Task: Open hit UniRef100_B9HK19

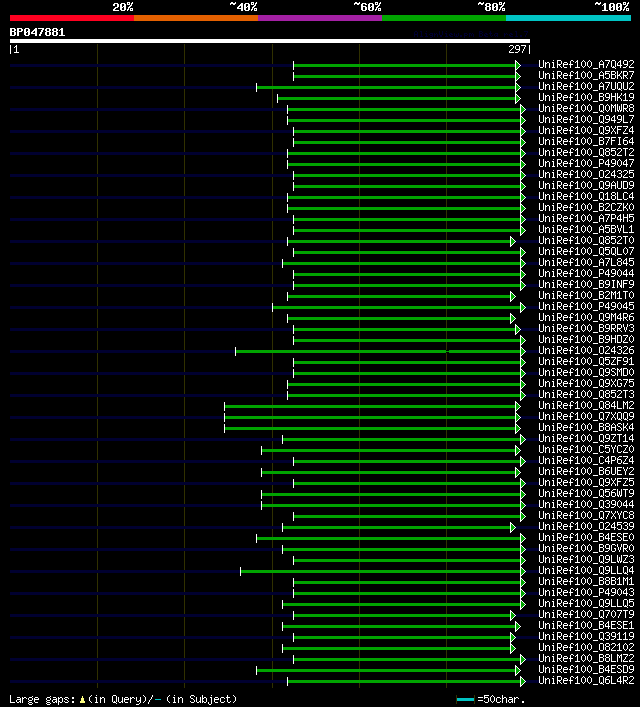Action: (x=586, y=97)
